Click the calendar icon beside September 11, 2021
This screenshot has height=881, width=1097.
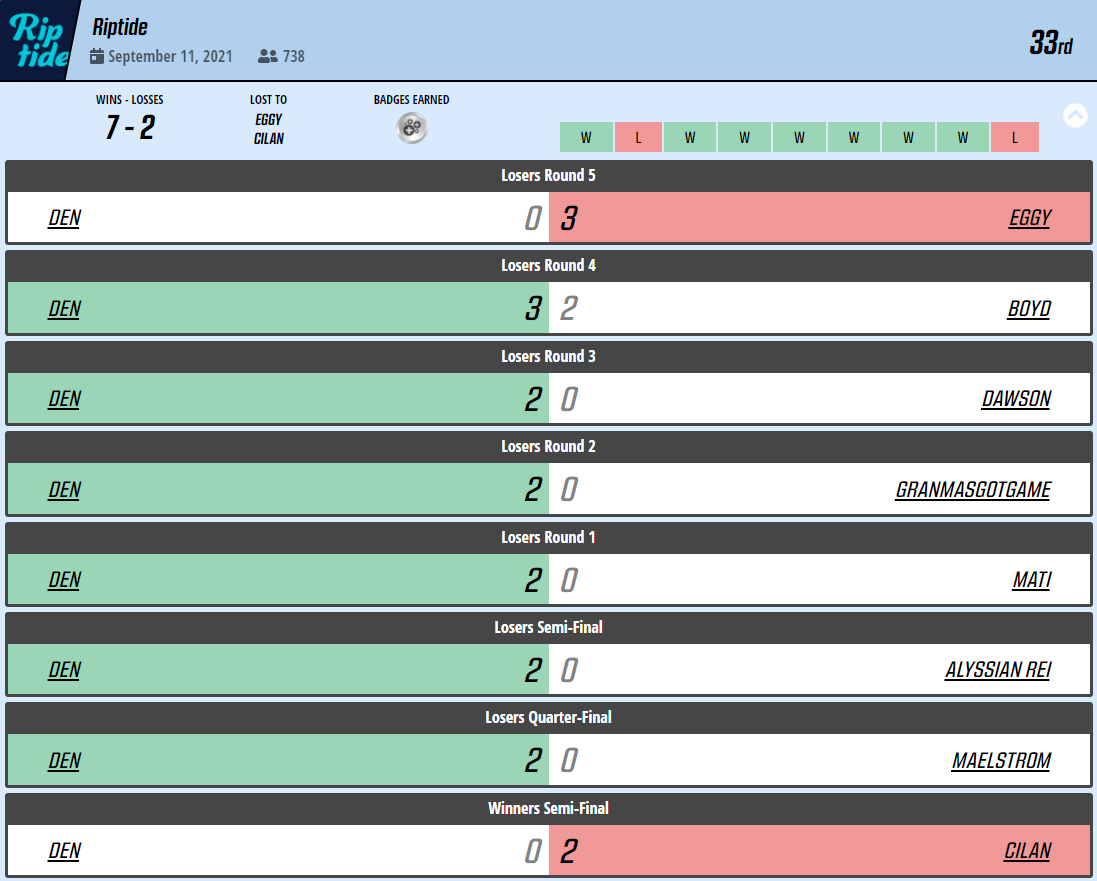pos(96,57)
